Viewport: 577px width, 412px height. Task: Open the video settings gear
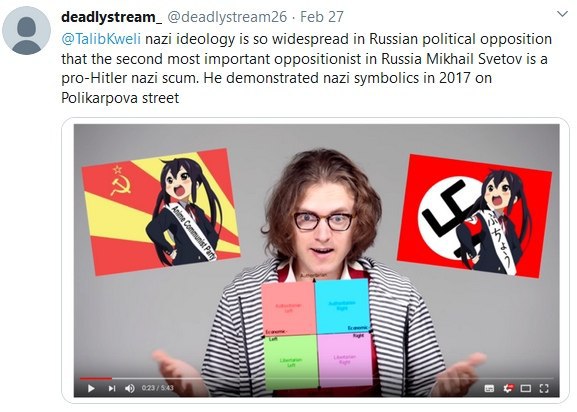tap(508, 388)
